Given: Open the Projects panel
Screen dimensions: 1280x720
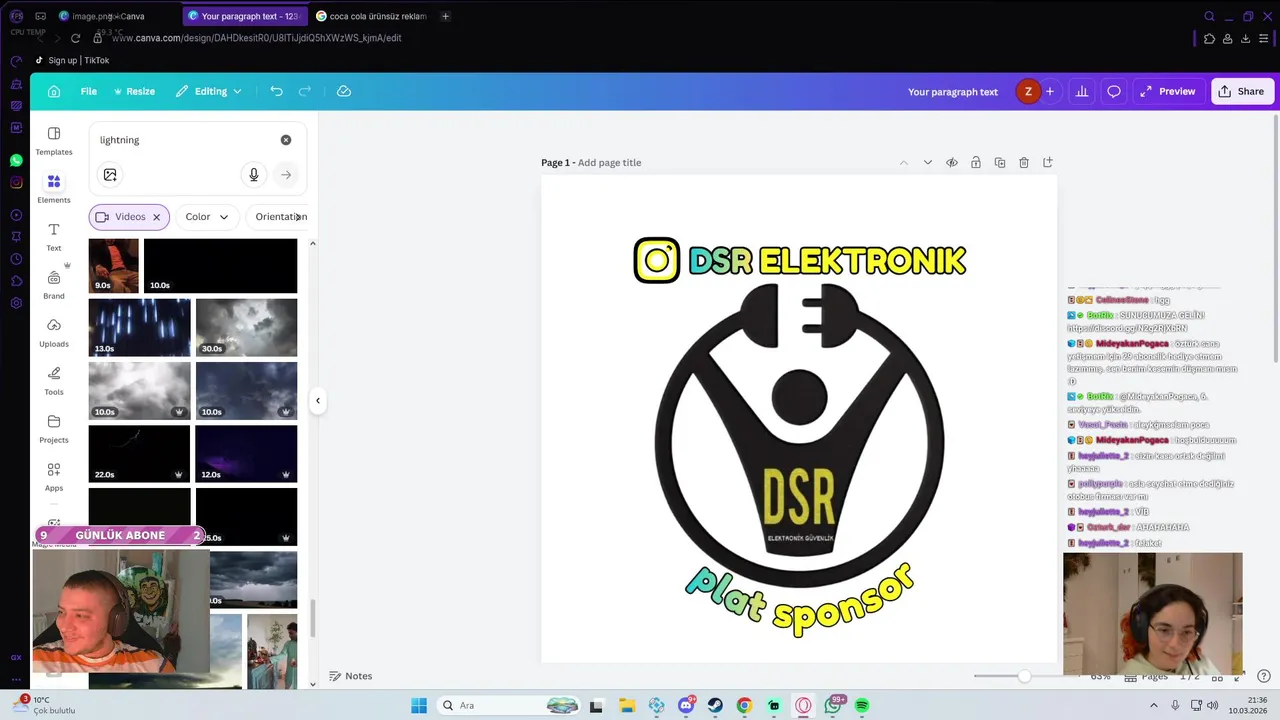Looking at the screenshot, I should tap(54, 428).
